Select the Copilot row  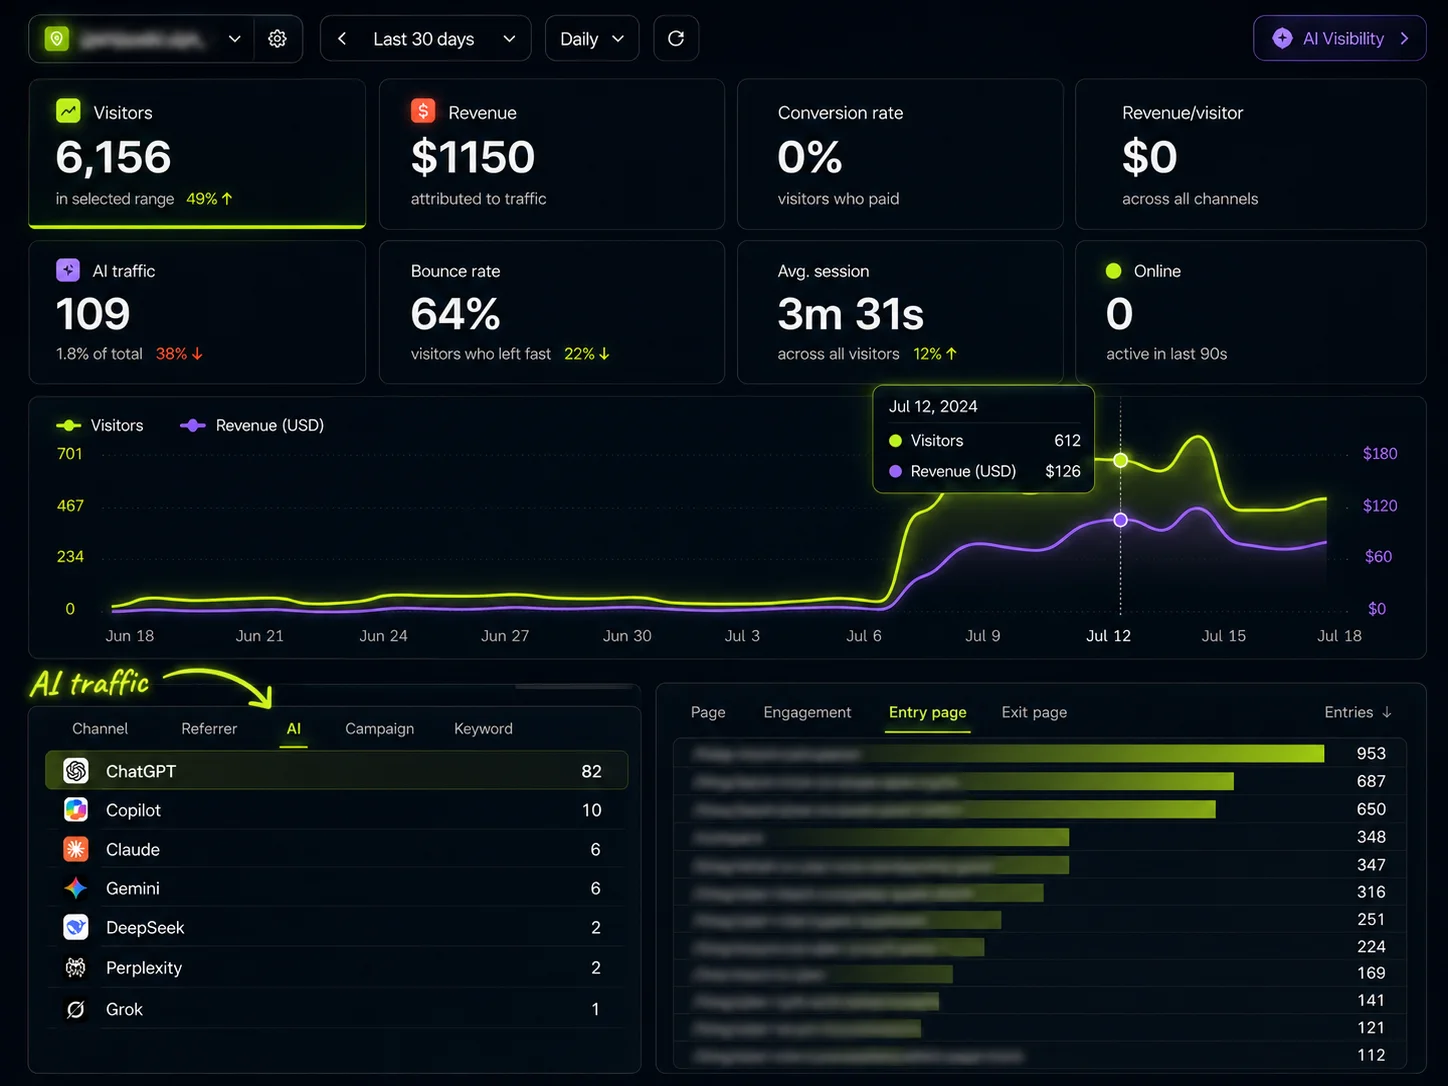(x=337, y=810)
